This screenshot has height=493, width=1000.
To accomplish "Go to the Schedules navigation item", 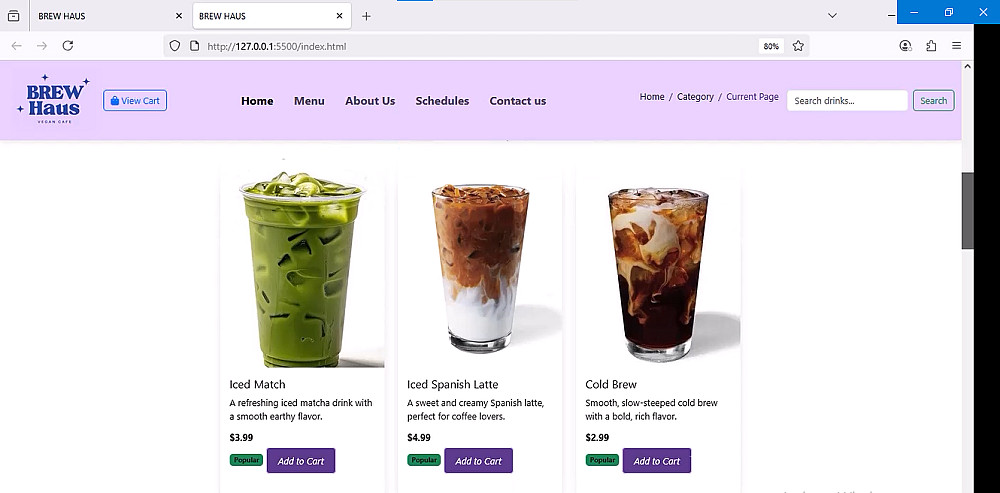I will pos(442,101).
